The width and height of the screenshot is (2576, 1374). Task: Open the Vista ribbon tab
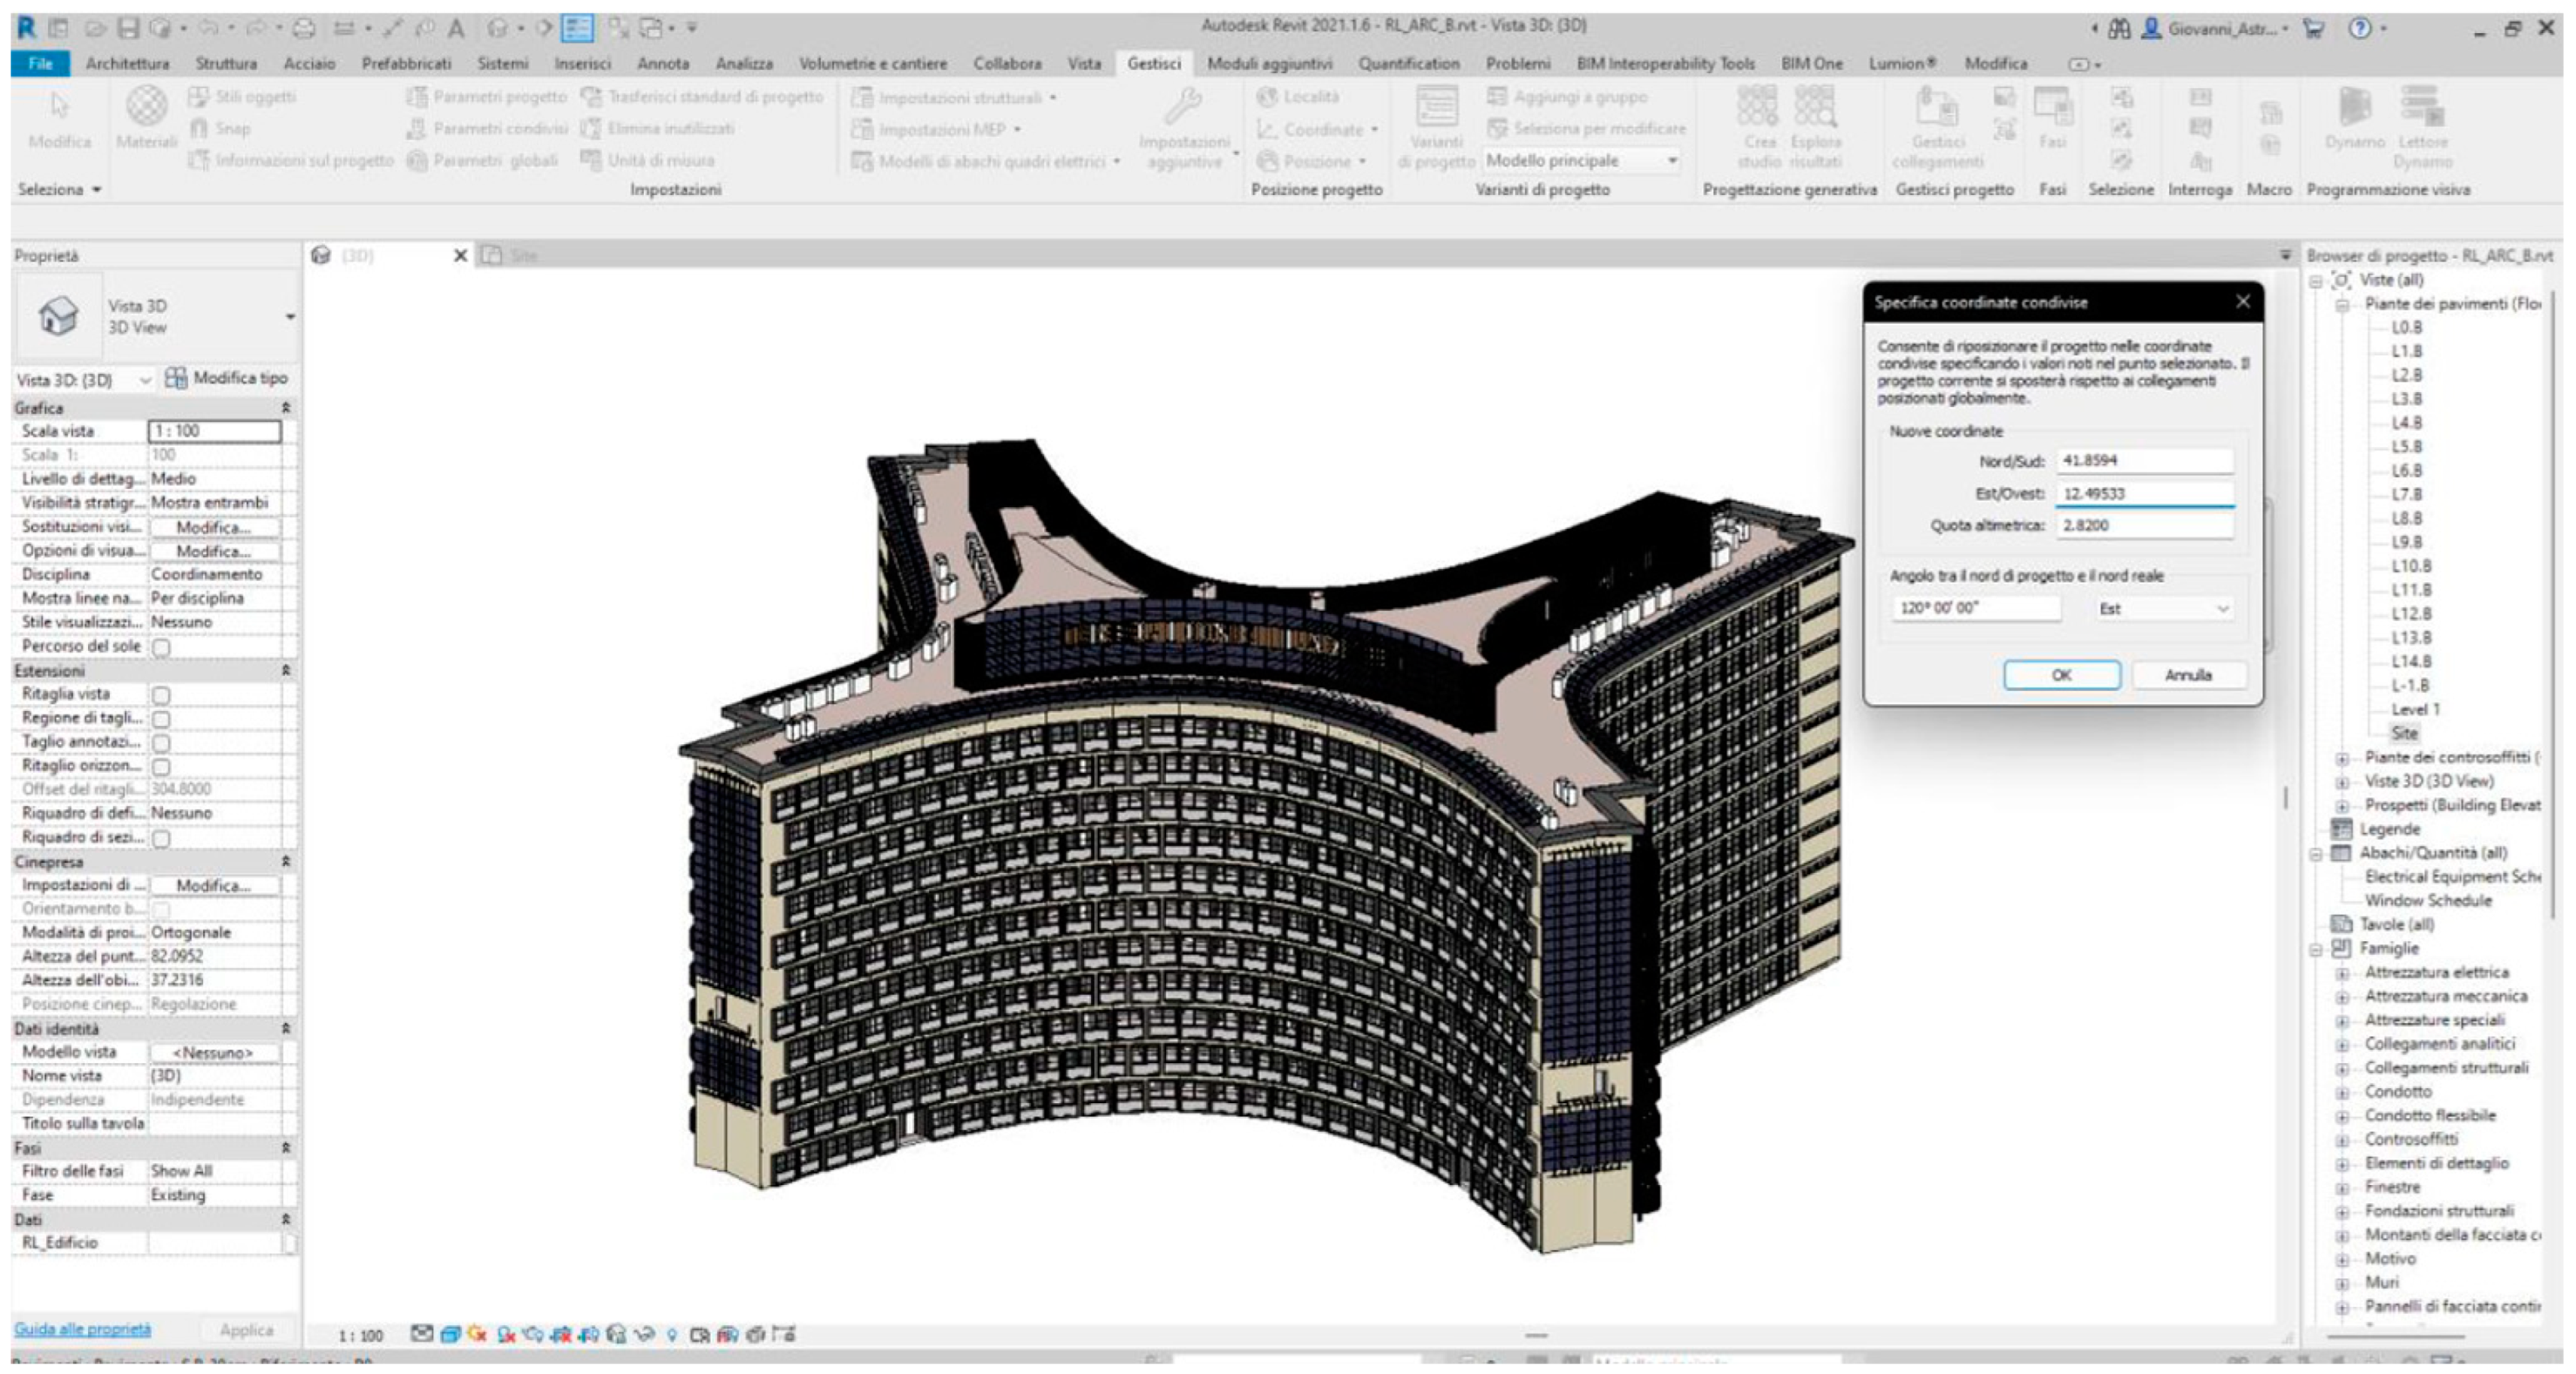[x=1083, y=64]
